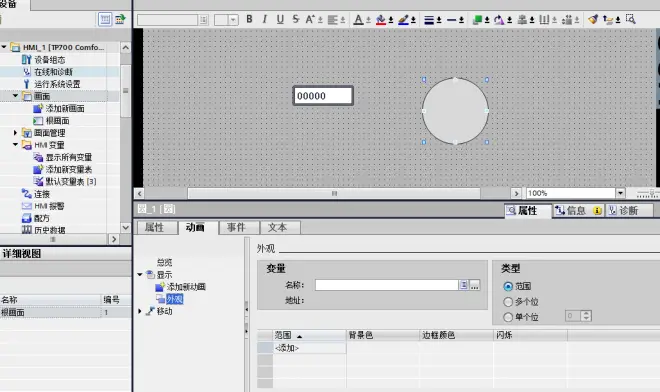Collapse the HMI 变量 folder
Screen dimensions: 660x392
click(16, 144)
